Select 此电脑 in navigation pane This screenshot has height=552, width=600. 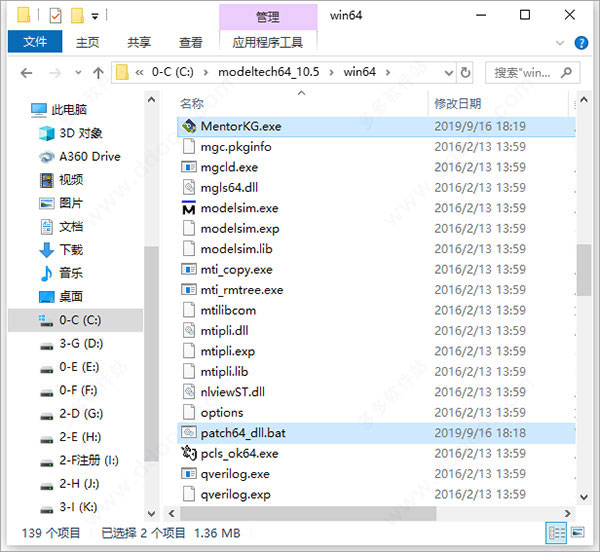[59, 110]
